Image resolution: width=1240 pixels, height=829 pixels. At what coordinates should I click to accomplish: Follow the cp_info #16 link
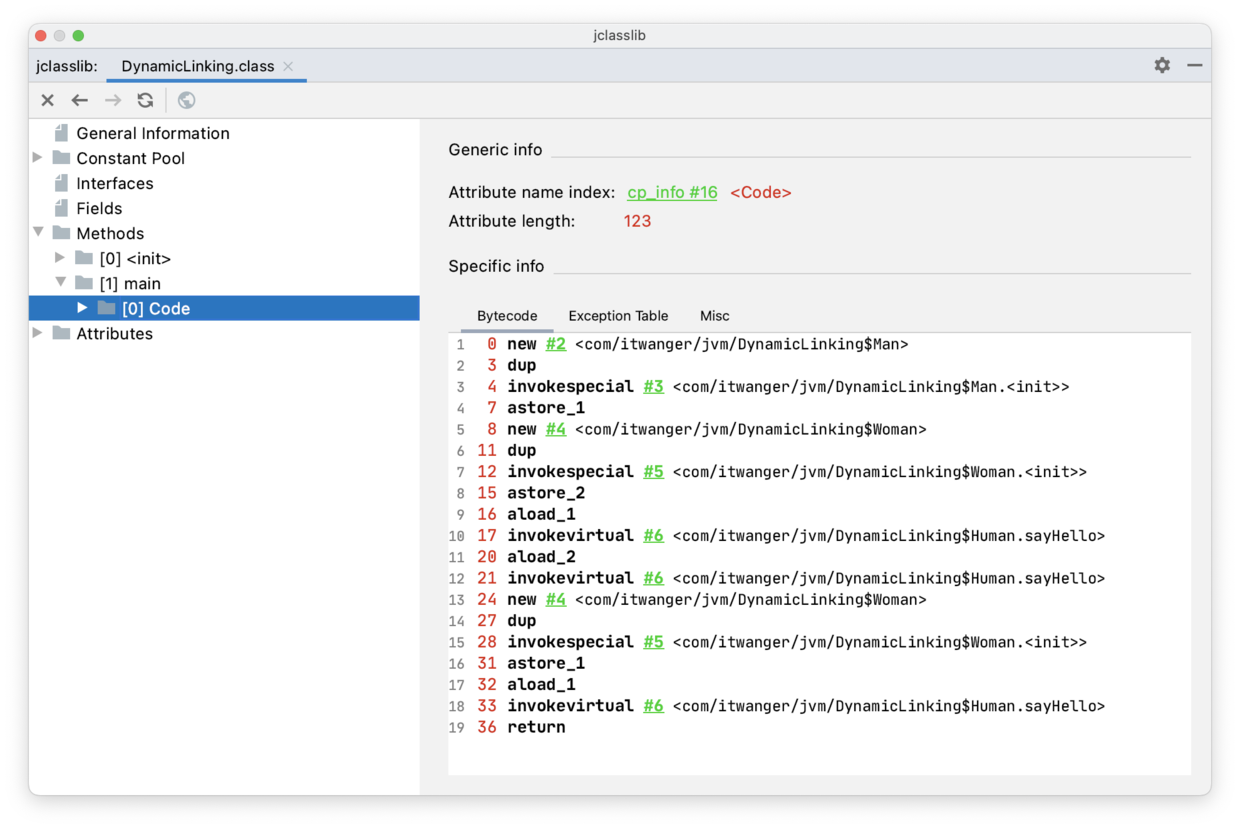(672, 192)
